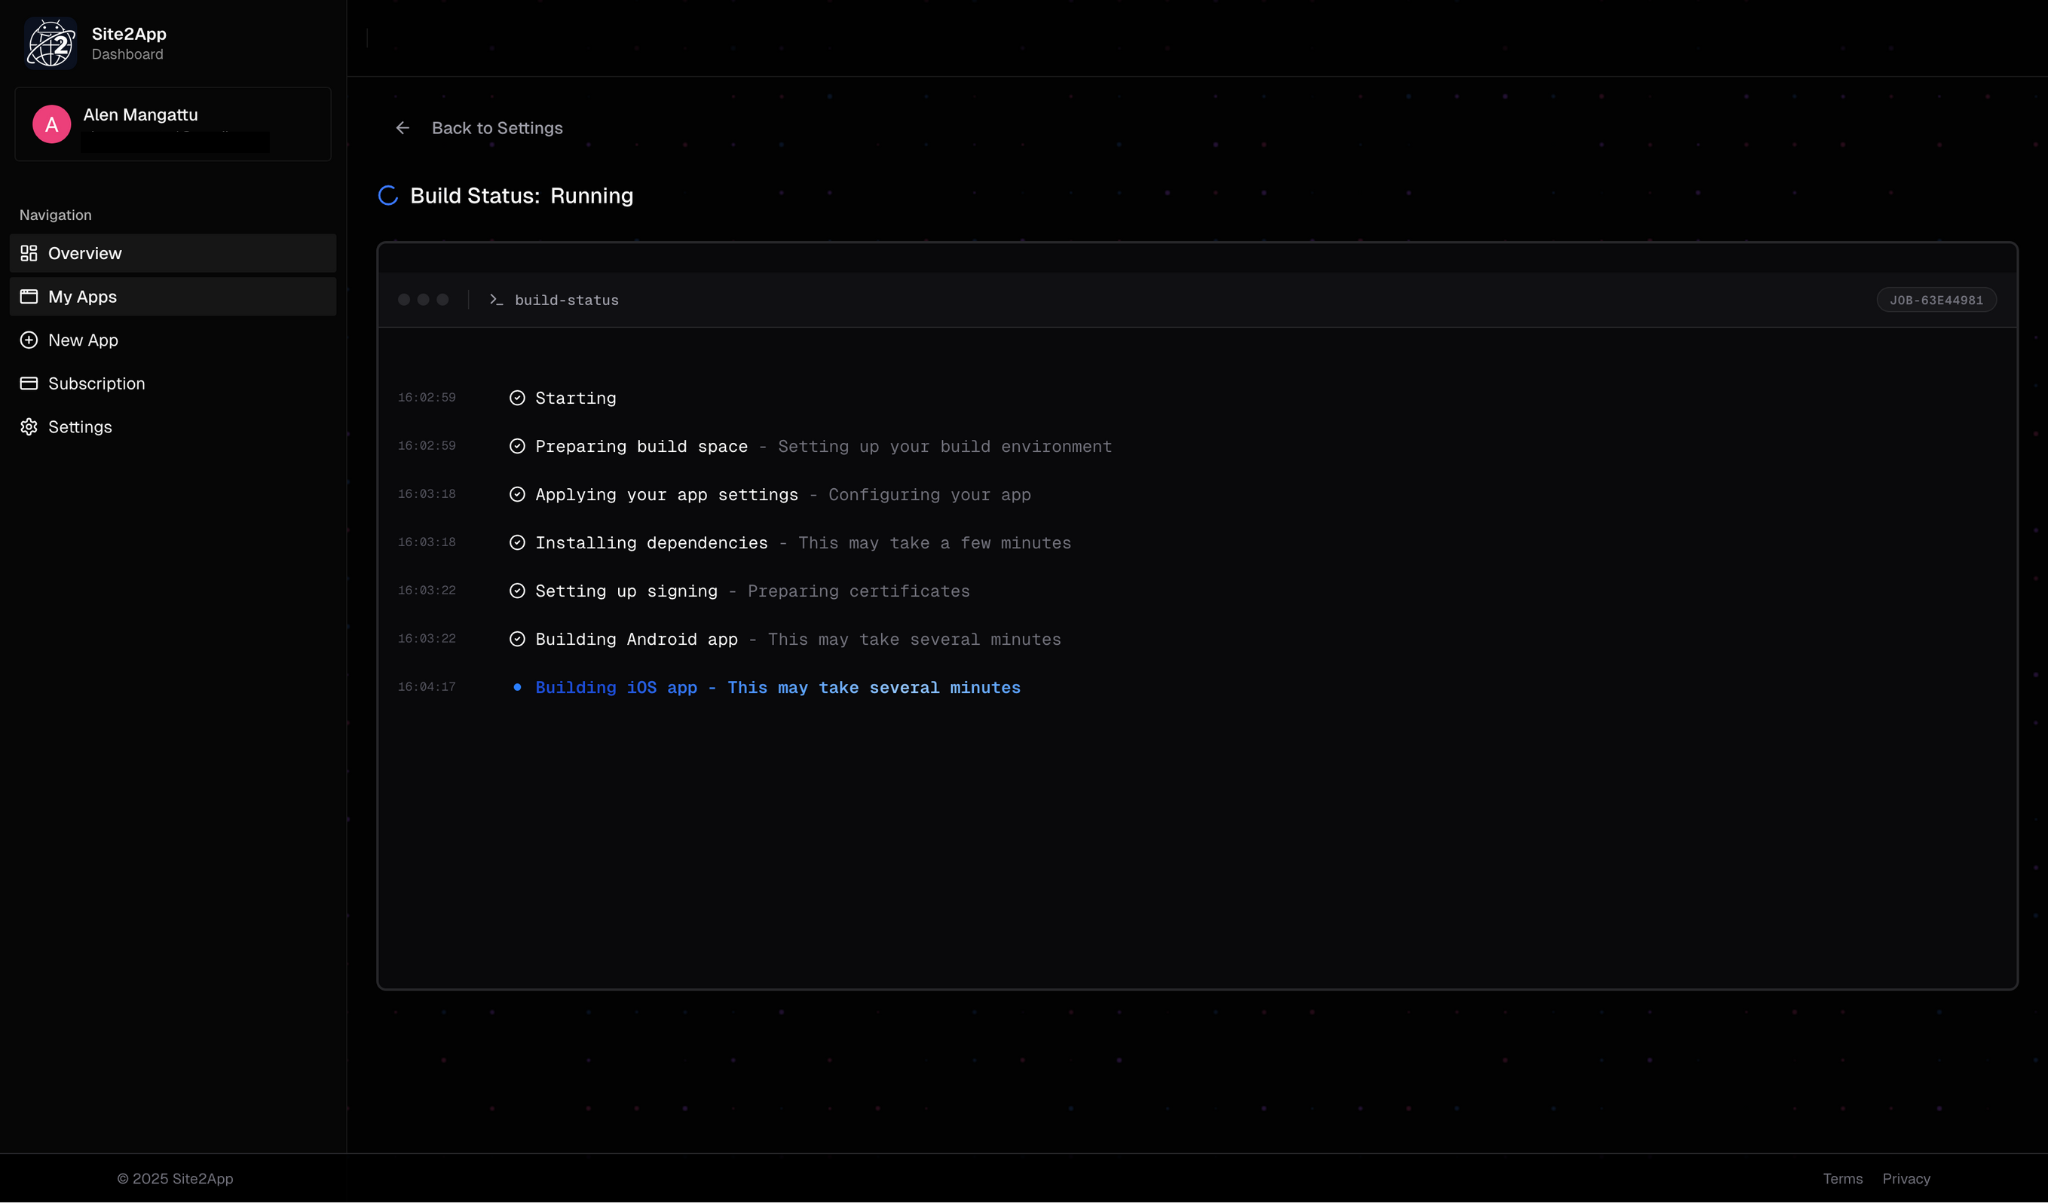
Task: Open the Privacy link in footer
Action: (x=1906, y=1178)
